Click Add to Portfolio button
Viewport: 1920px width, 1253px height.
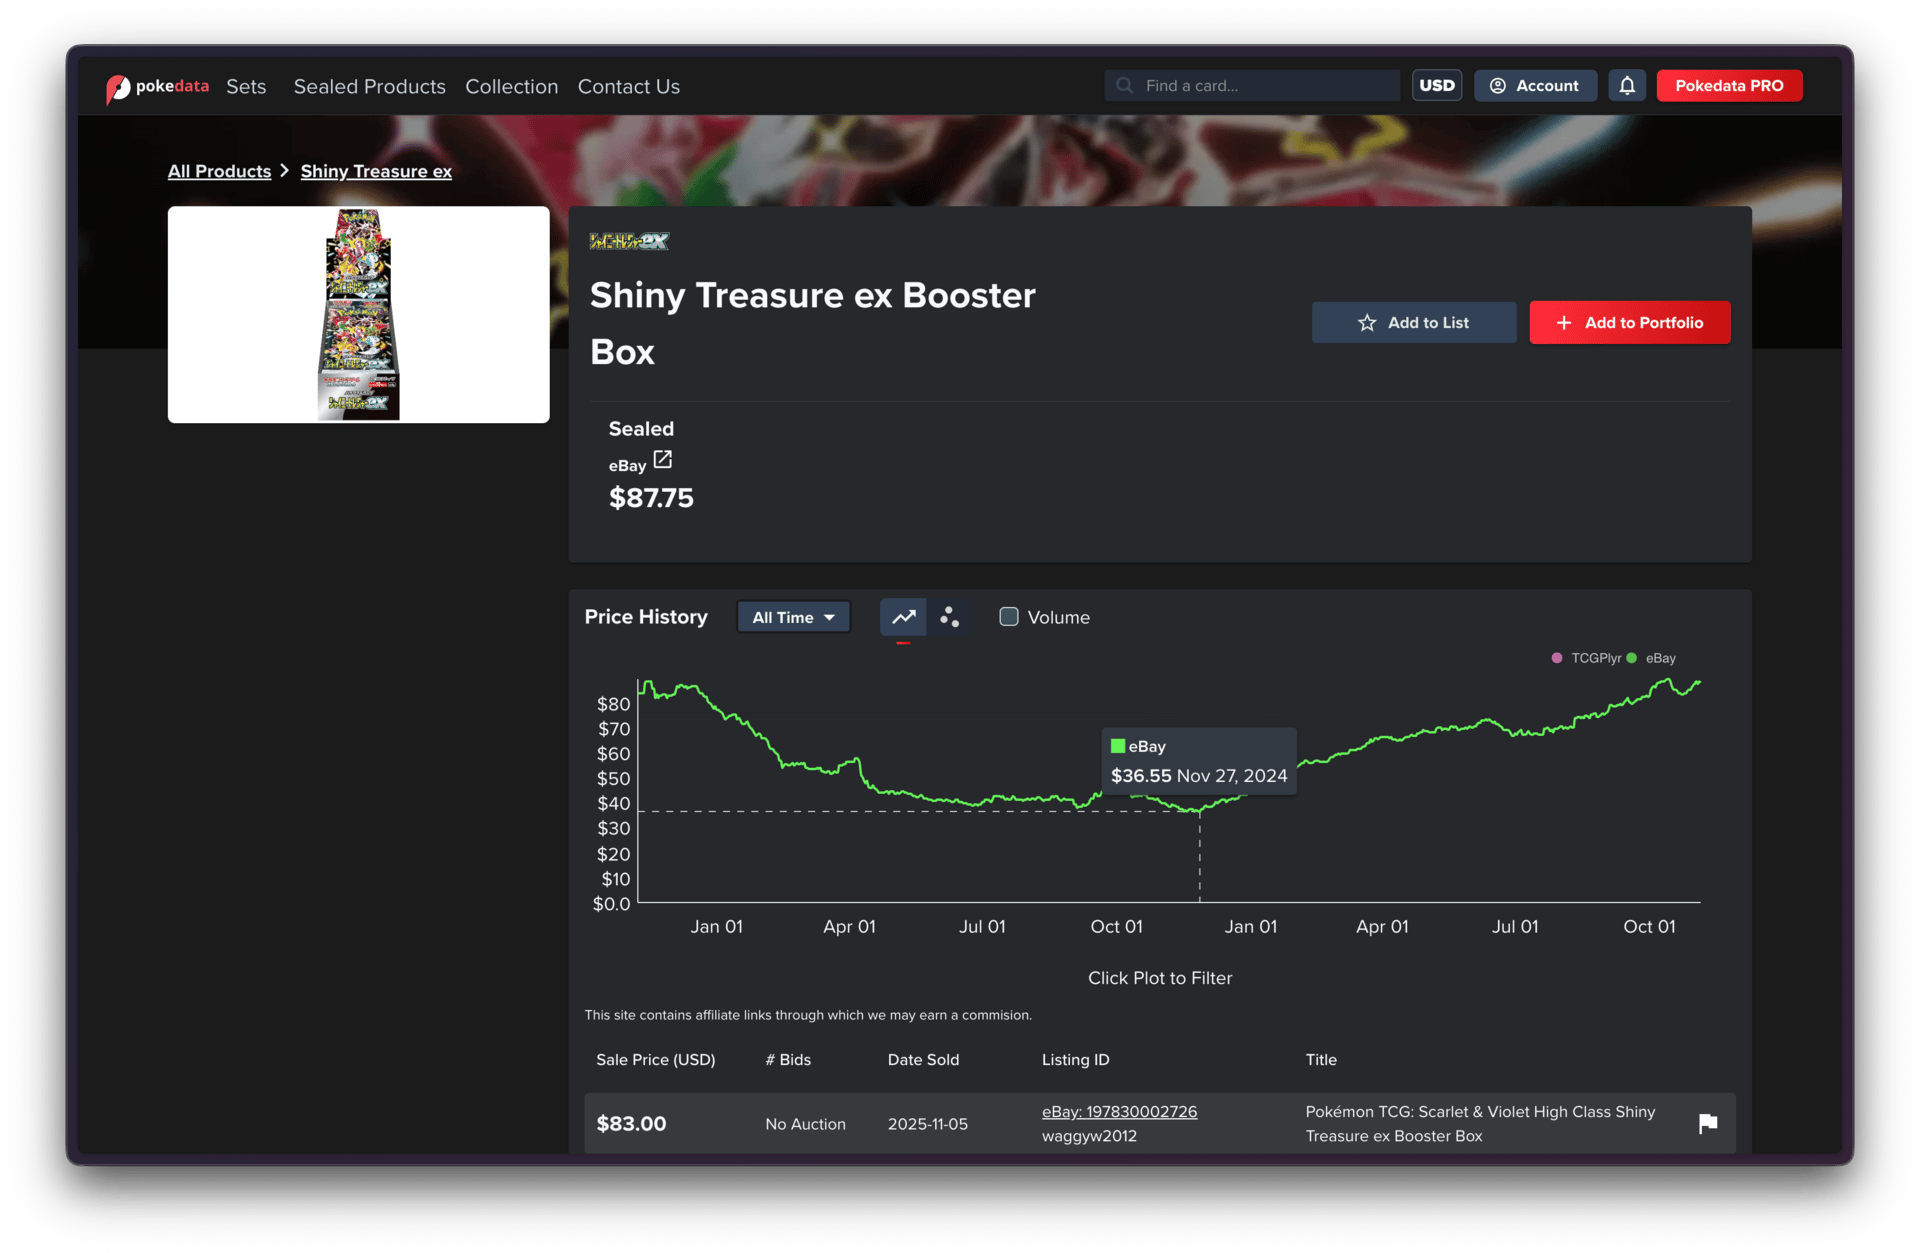pyautogui.click(x=1629, y=323)
